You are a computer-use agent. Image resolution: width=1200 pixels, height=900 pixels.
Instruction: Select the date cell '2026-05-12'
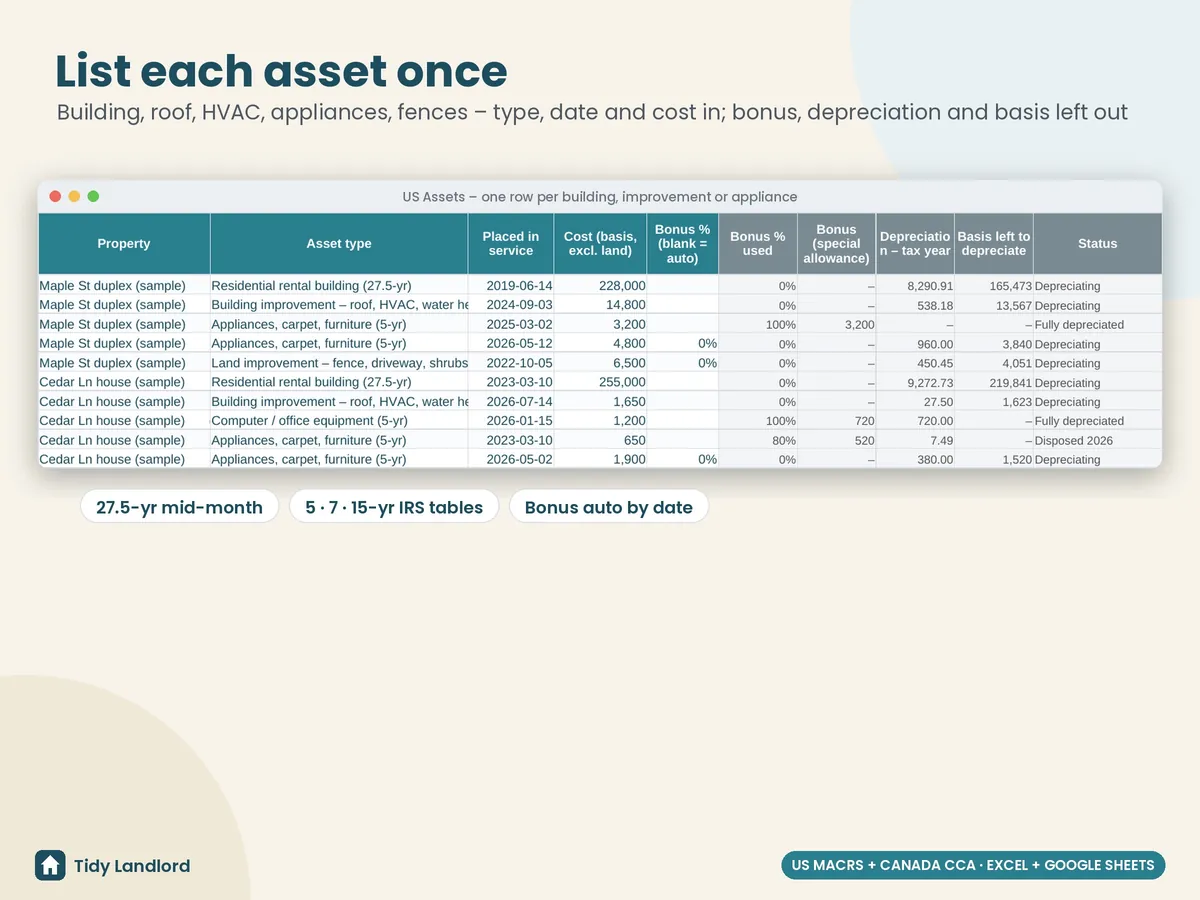[x=511, y=344]
